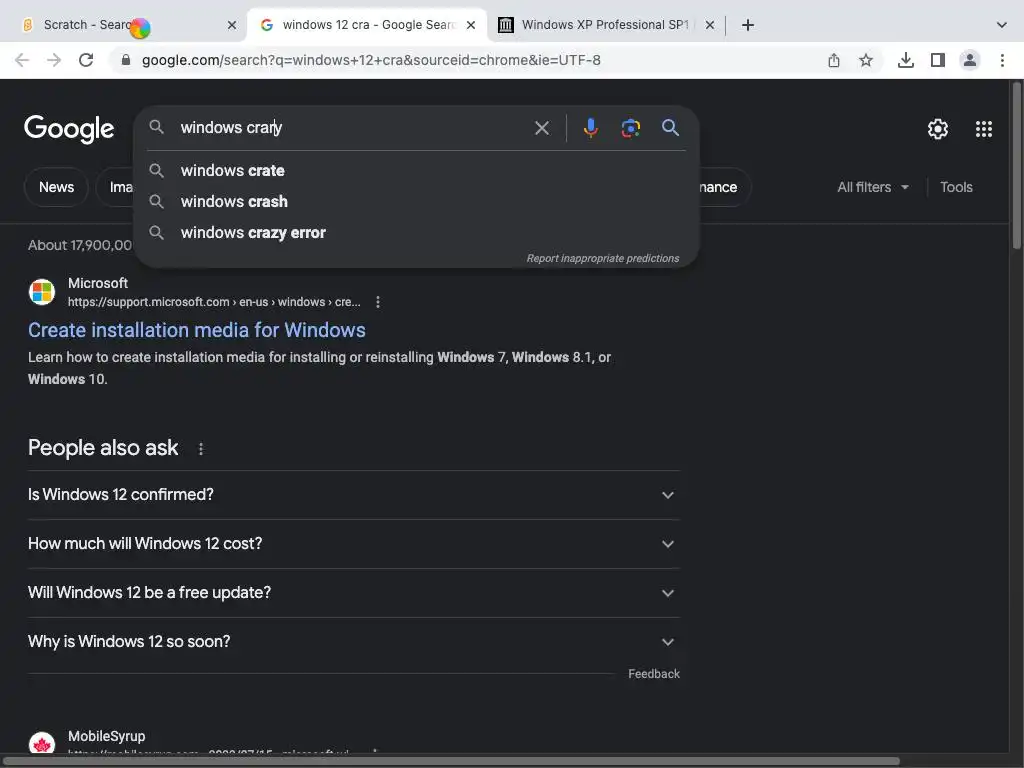Open the All filters dropdown
Screen dimensions: 1024x768
(x=872, y=187)
